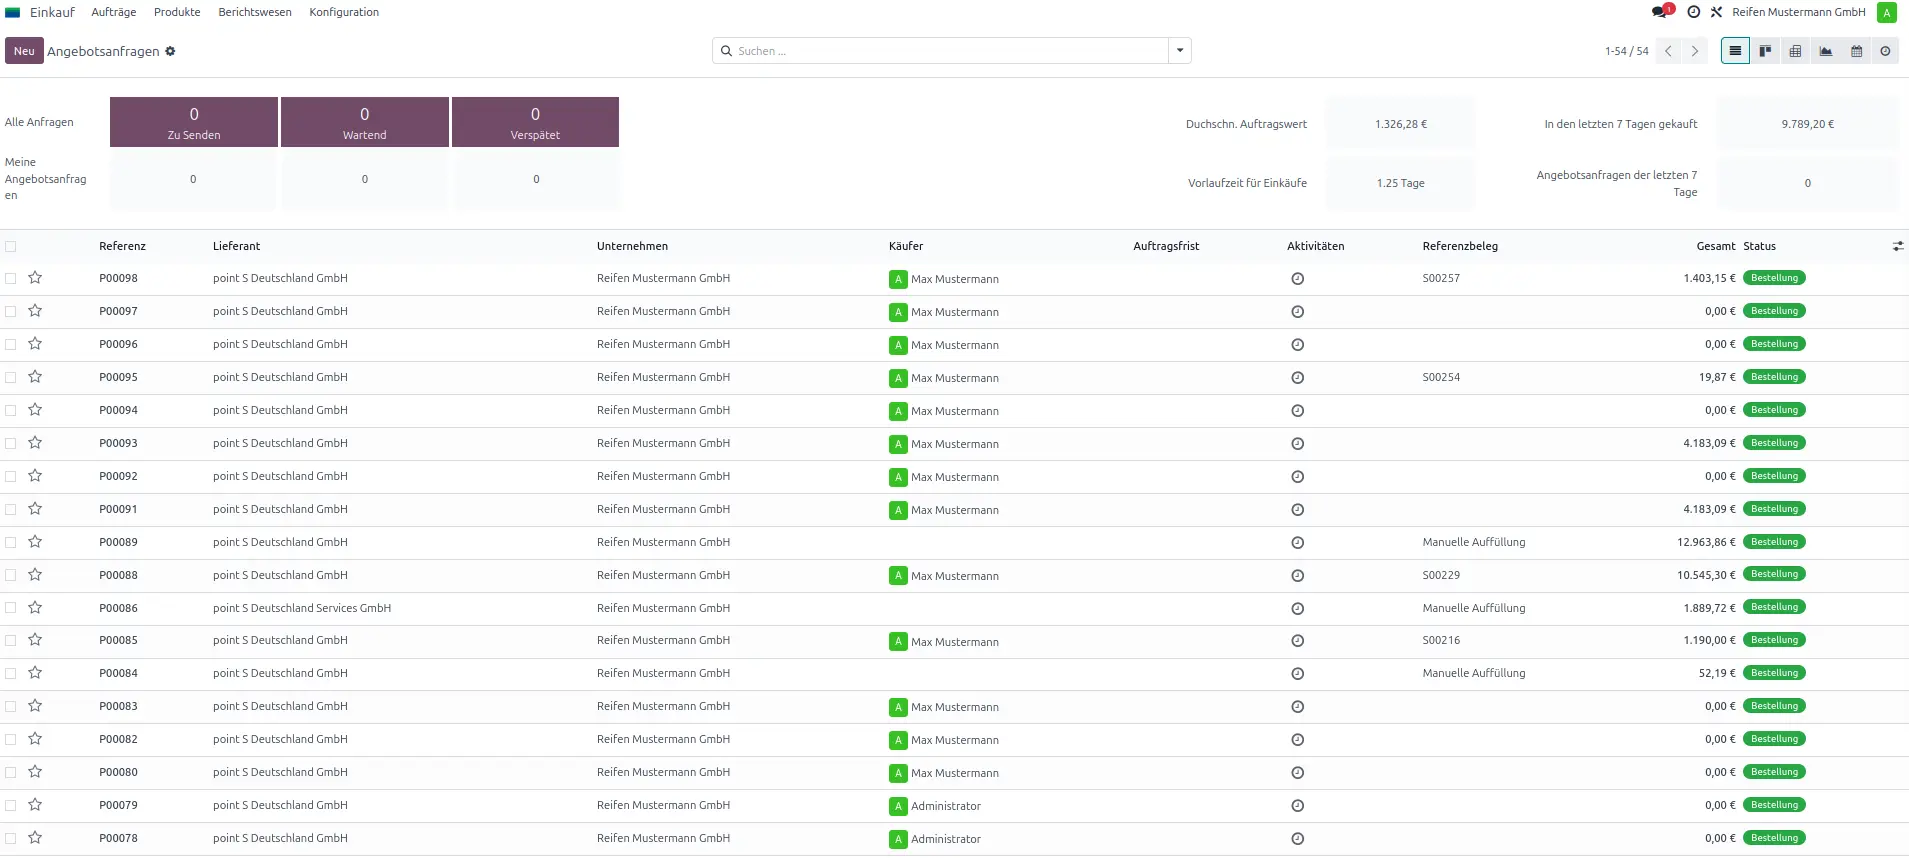1909x858 pixels.
Task: Tick the select-all checkbox in table header
Action: point(10,246)
